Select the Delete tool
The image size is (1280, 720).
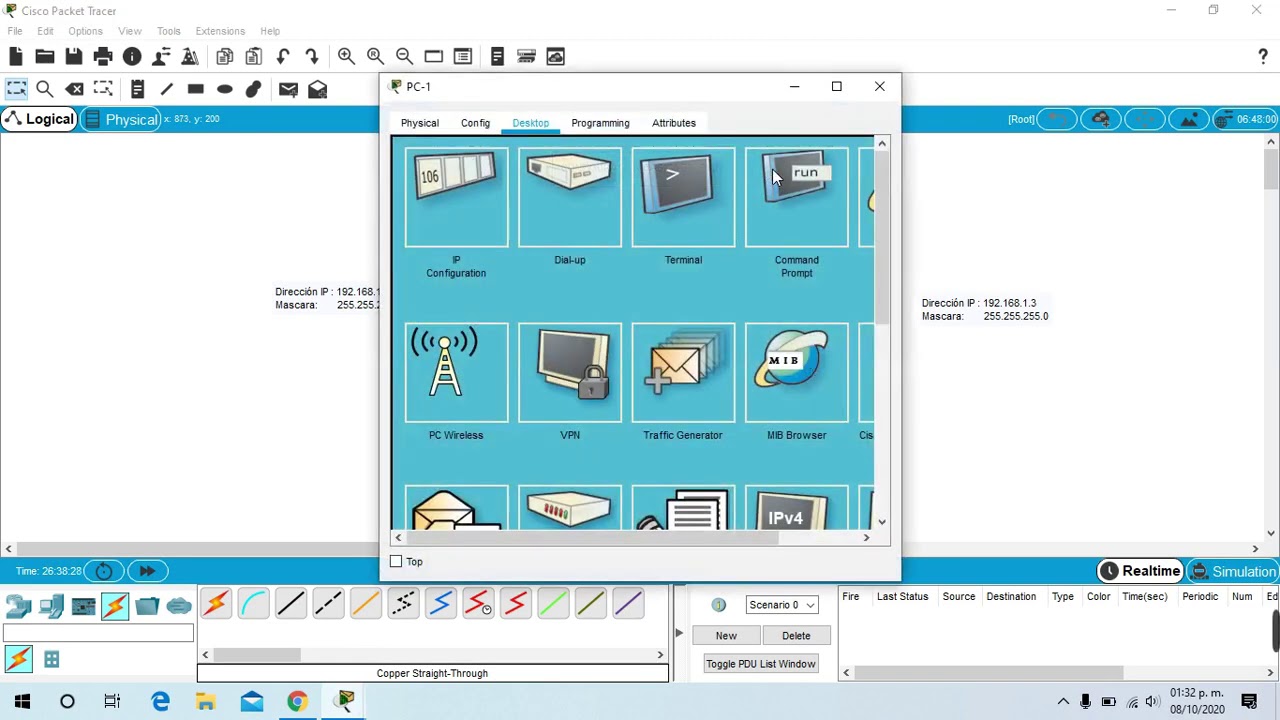click(74, 89)
